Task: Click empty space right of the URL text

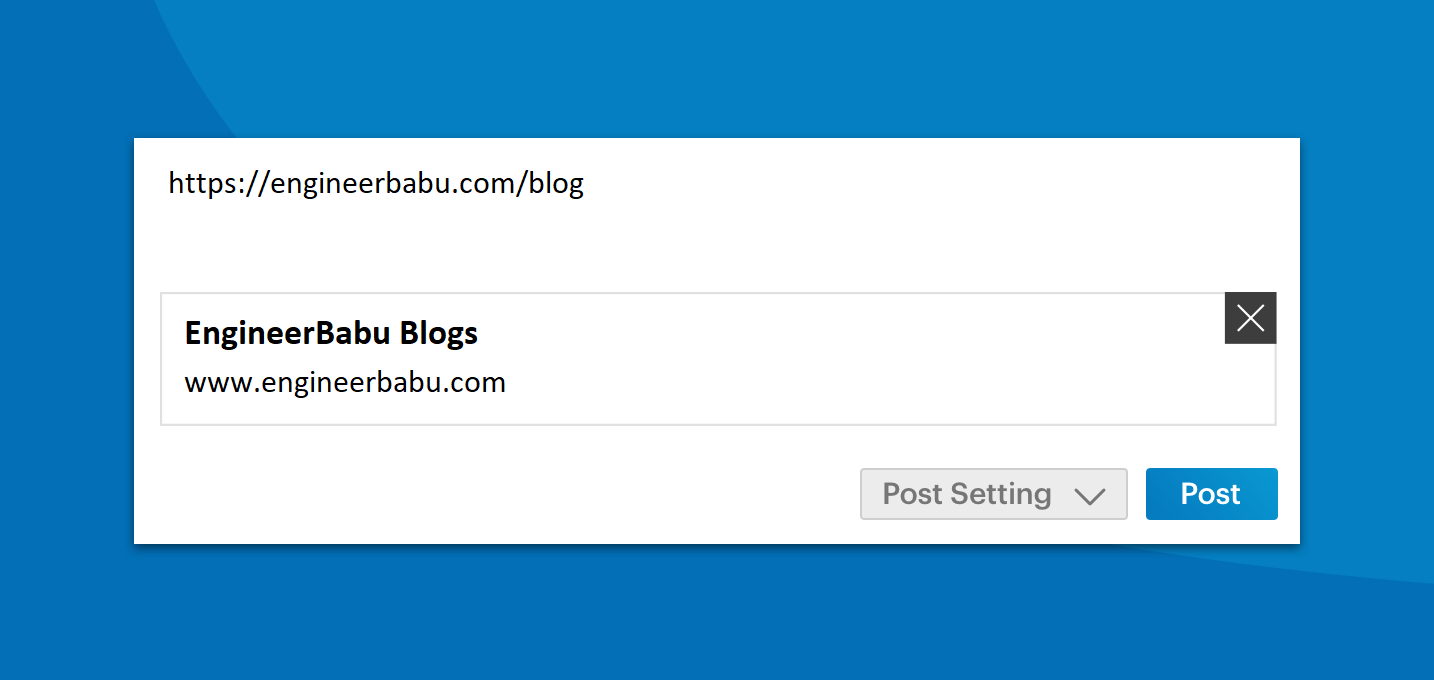Action: [900, 184]
